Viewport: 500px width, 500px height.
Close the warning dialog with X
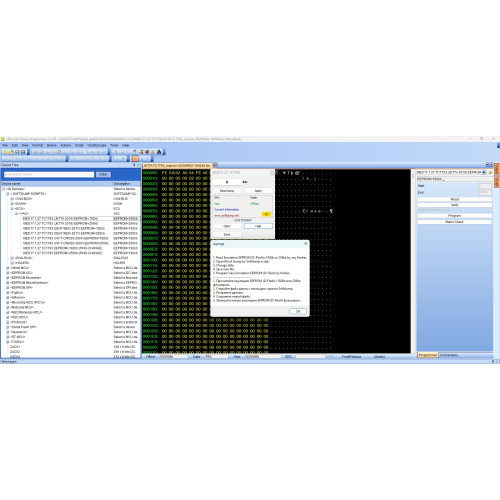point(305,244)
